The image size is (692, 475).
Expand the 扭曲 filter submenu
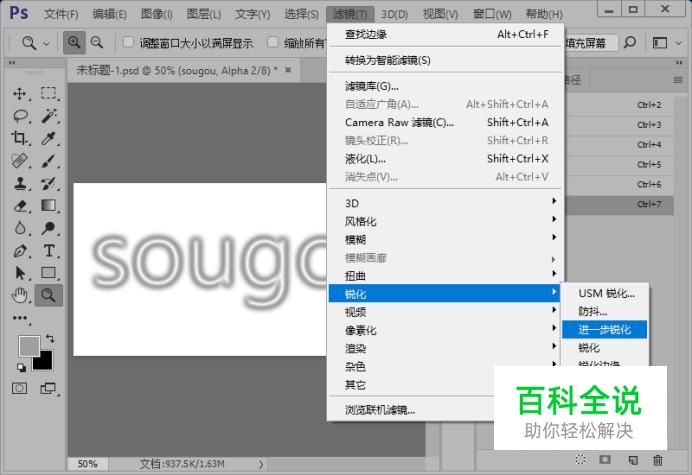[x=444, y=275]
